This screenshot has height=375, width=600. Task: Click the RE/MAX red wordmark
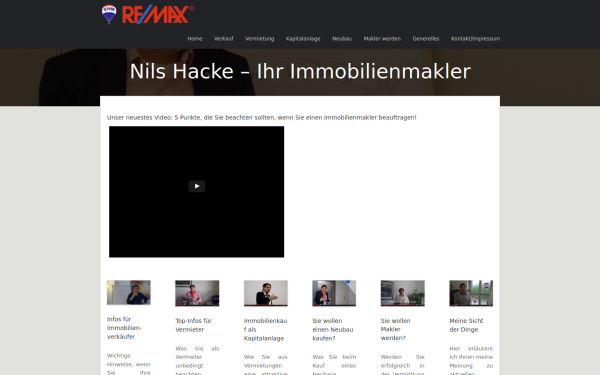point(157,15)
